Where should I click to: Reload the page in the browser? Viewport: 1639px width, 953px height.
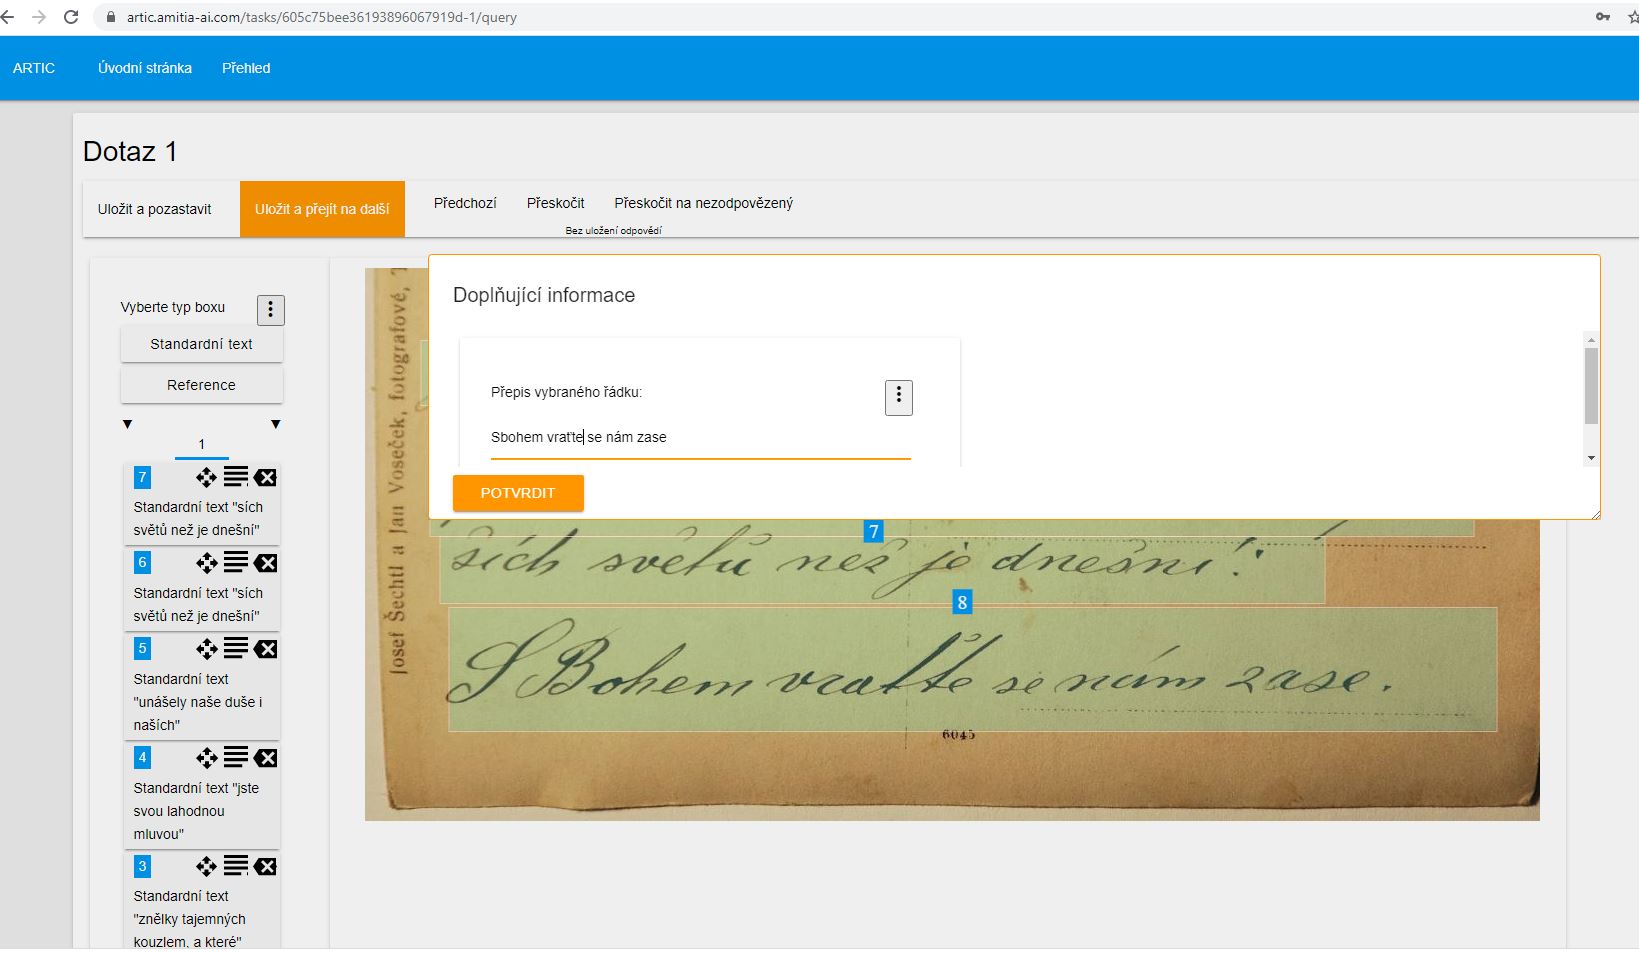pyautogui.click(x=71, y=17)
